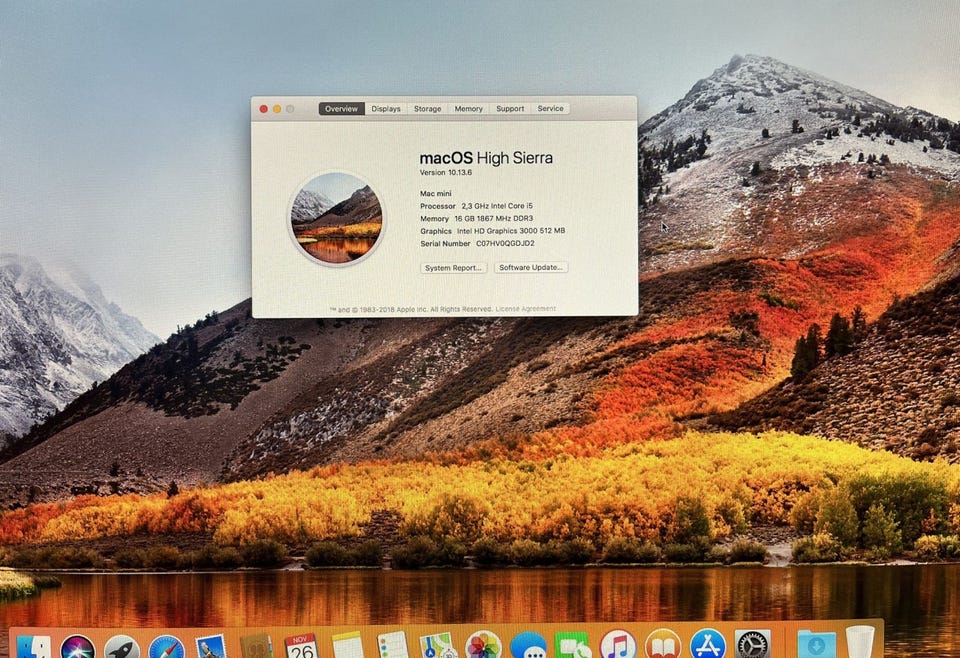Click the 'Mac mini' model name
This screenshot has height=658, width=960.
(x=435, y=193)
